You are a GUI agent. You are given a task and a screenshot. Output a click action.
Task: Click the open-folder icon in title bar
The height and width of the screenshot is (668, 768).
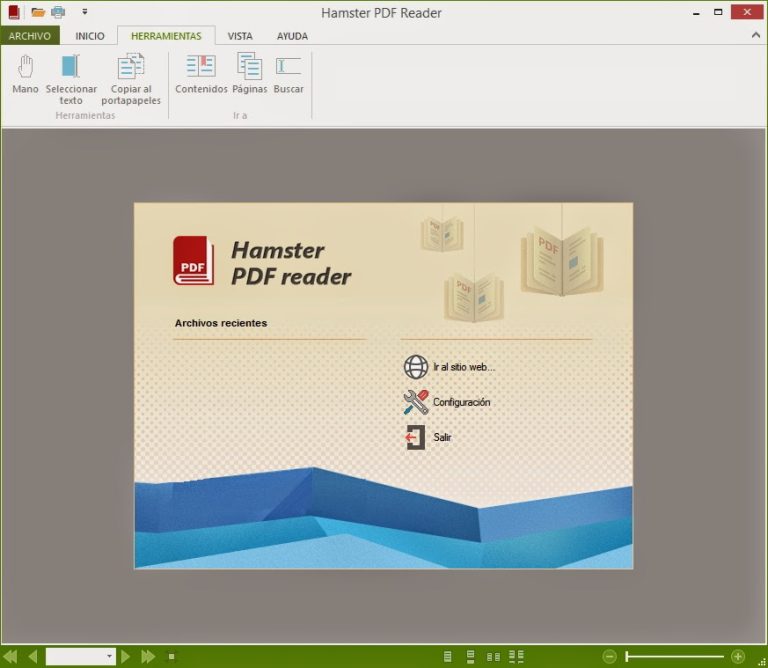tap(38, 12)
